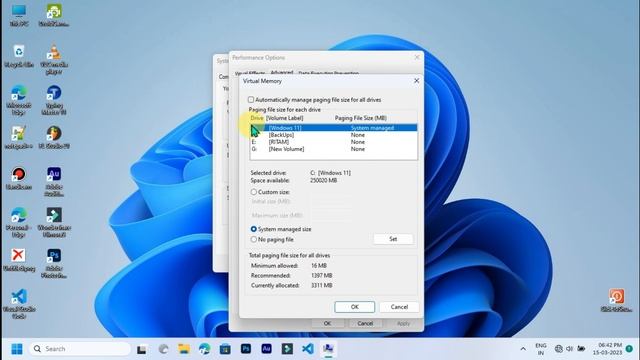Open the red record-button desktop shortcut
The height and width of the screenshot is (360, 640).
pyautogui.click(x=19, y=178)
